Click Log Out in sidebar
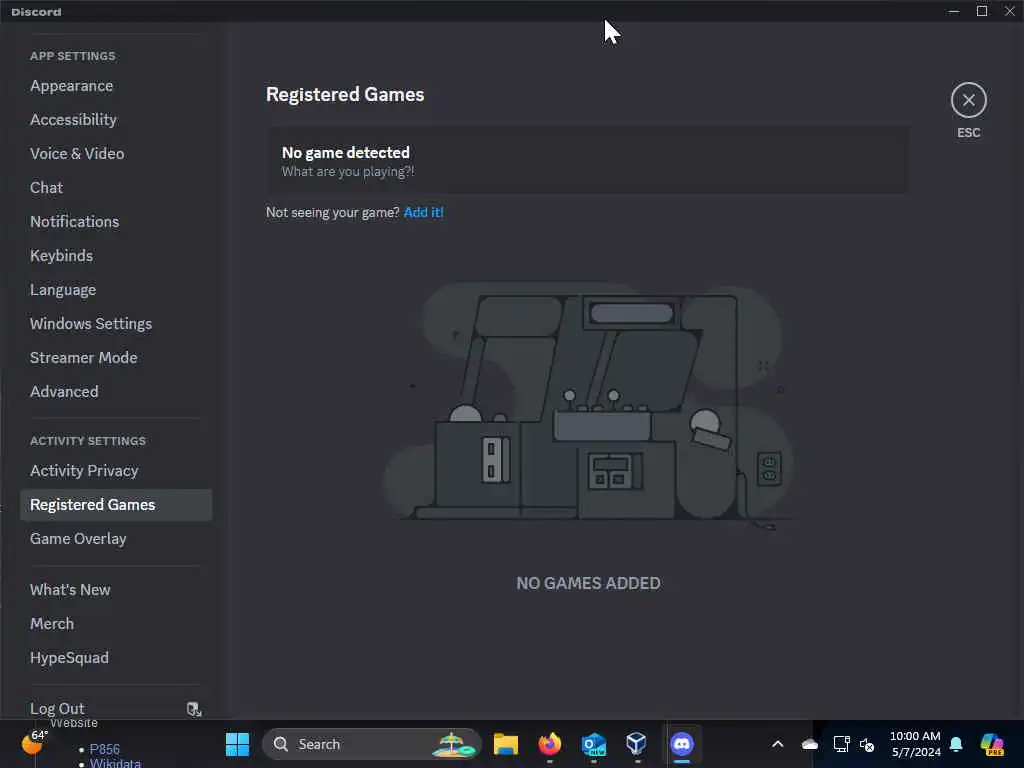The height and width of the screenshot is (768, 1024). point(57,709)
